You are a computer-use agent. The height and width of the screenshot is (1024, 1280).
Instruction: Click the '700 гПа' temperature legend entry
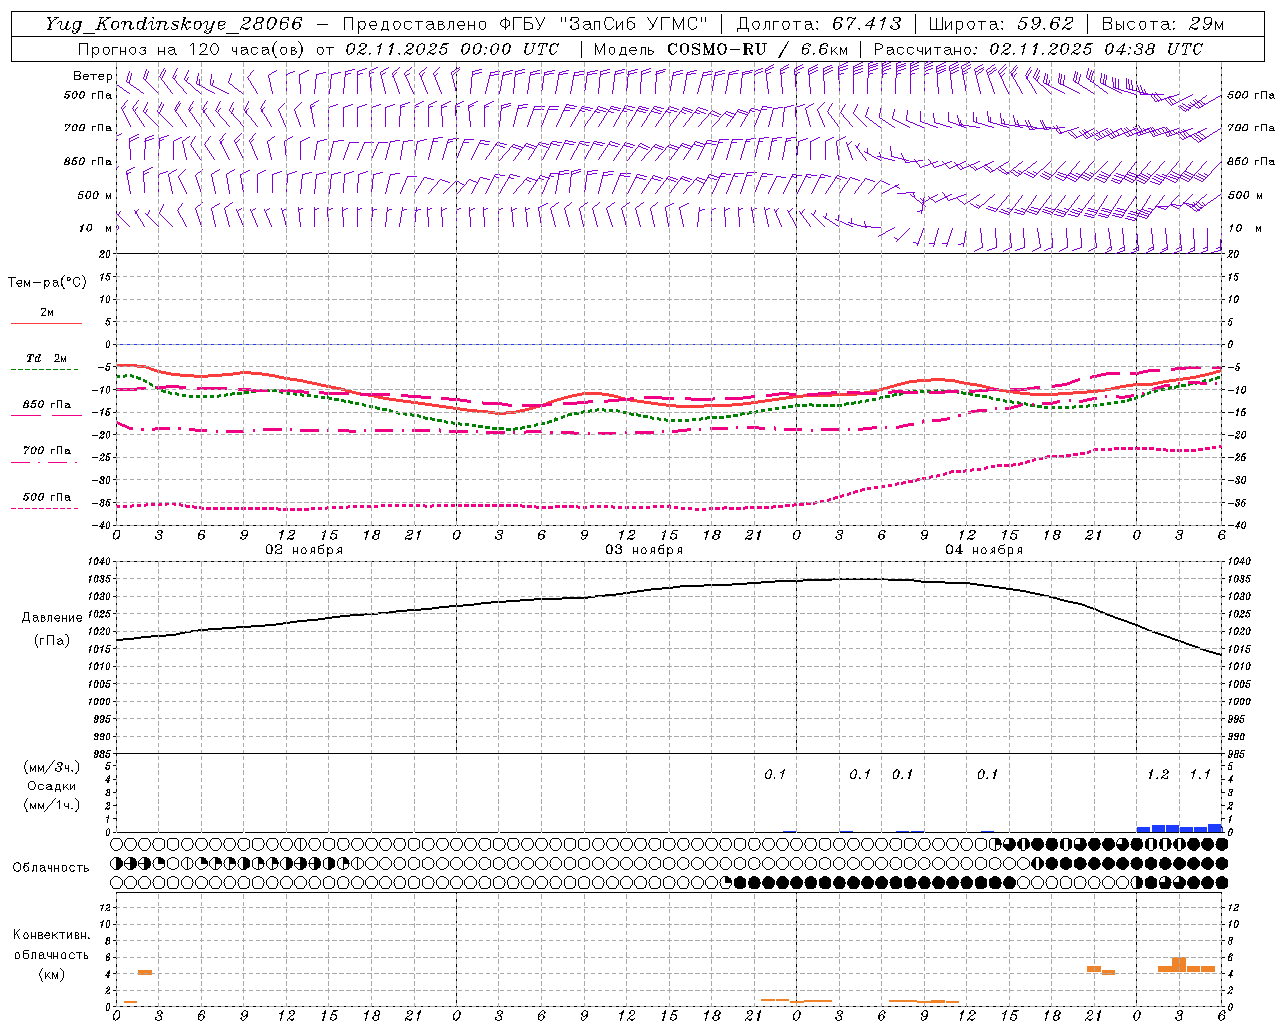coord(47,450)
